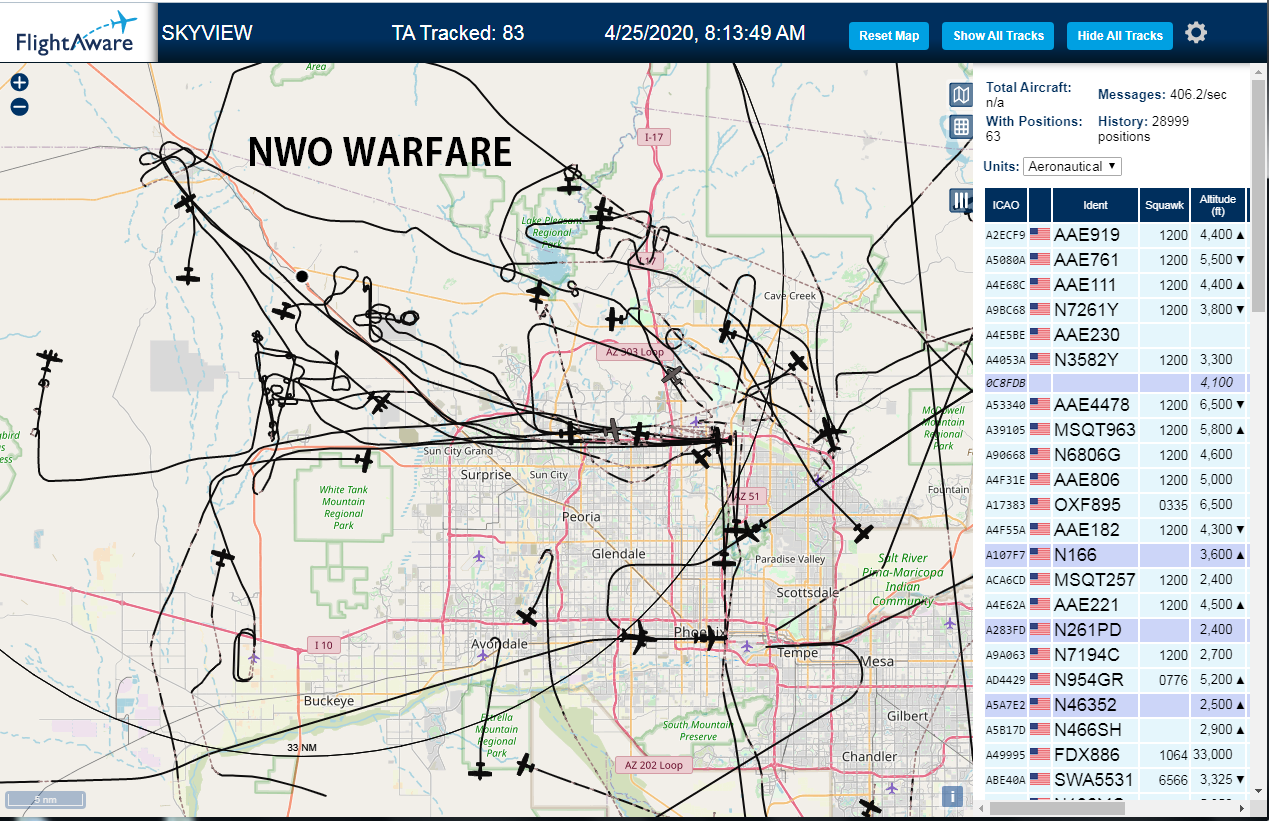The image size is (1269, 821).
Task: Click US flag in AAE919 row
Action: [x=1040, y=235]
